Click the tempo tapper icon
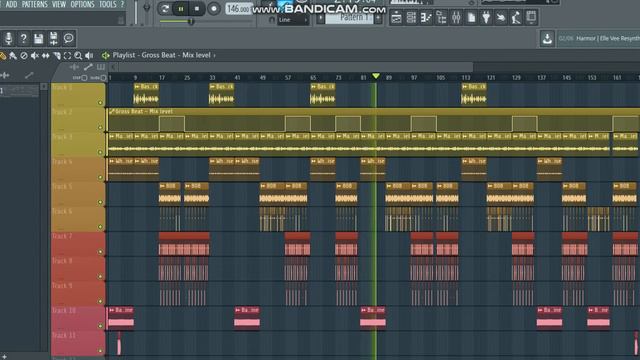Viewport: 640px width, 360px height. [x=516, y=18]
